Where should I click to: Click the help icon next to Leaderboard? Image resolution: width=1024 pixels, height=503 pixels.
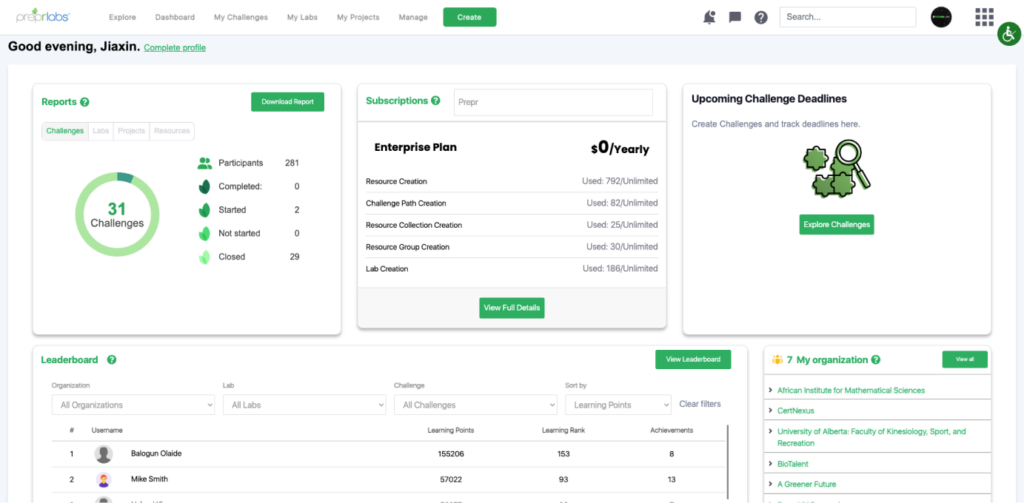point(112,360)
